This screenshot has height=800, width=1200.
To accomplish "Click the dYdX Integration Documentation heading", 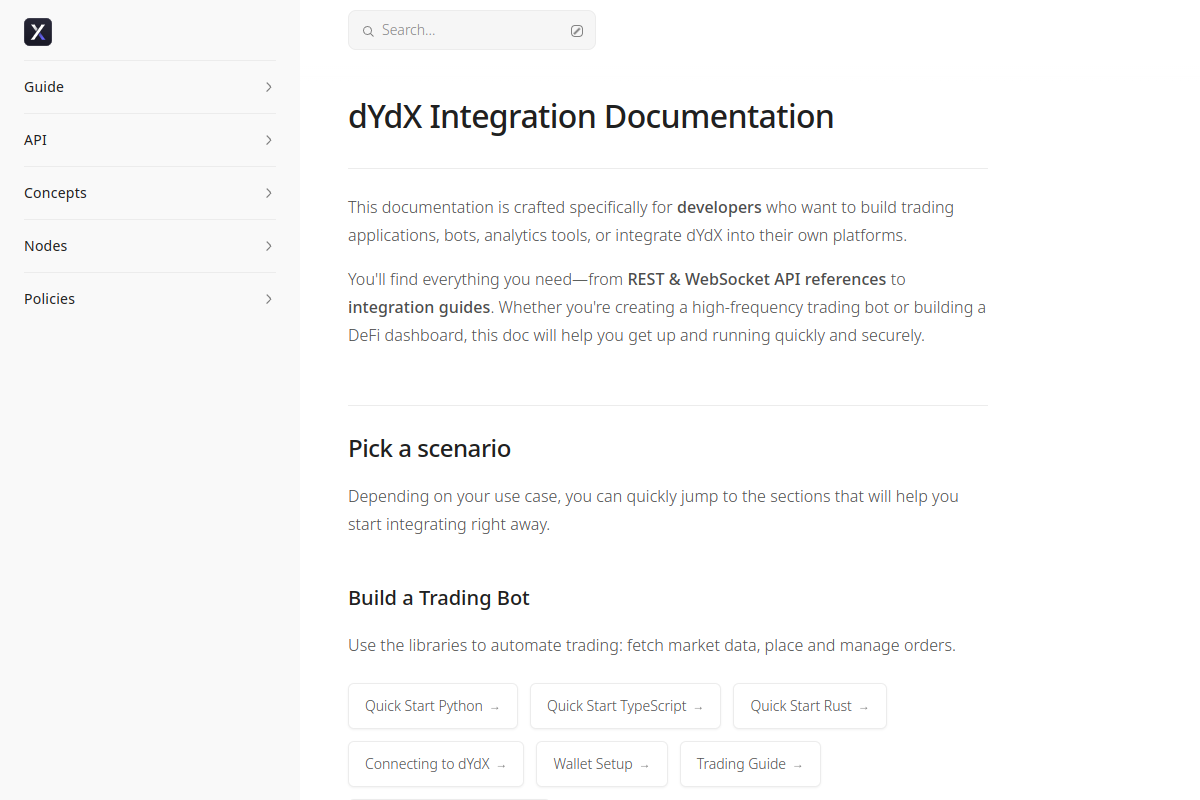I will pos(591,116).
